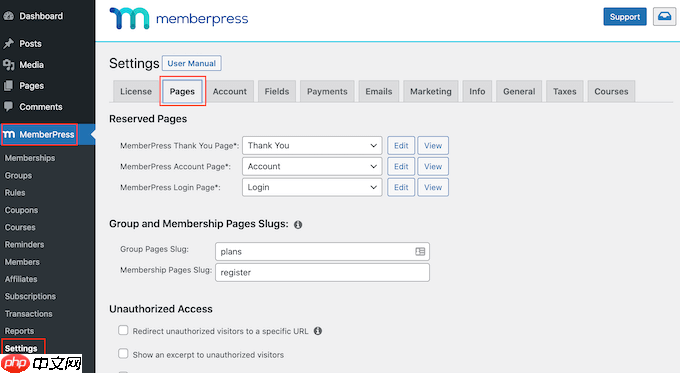Click the Membership Pages Slug input field
The width and height of the screenshot is (680, 373).
pos(322,272)
